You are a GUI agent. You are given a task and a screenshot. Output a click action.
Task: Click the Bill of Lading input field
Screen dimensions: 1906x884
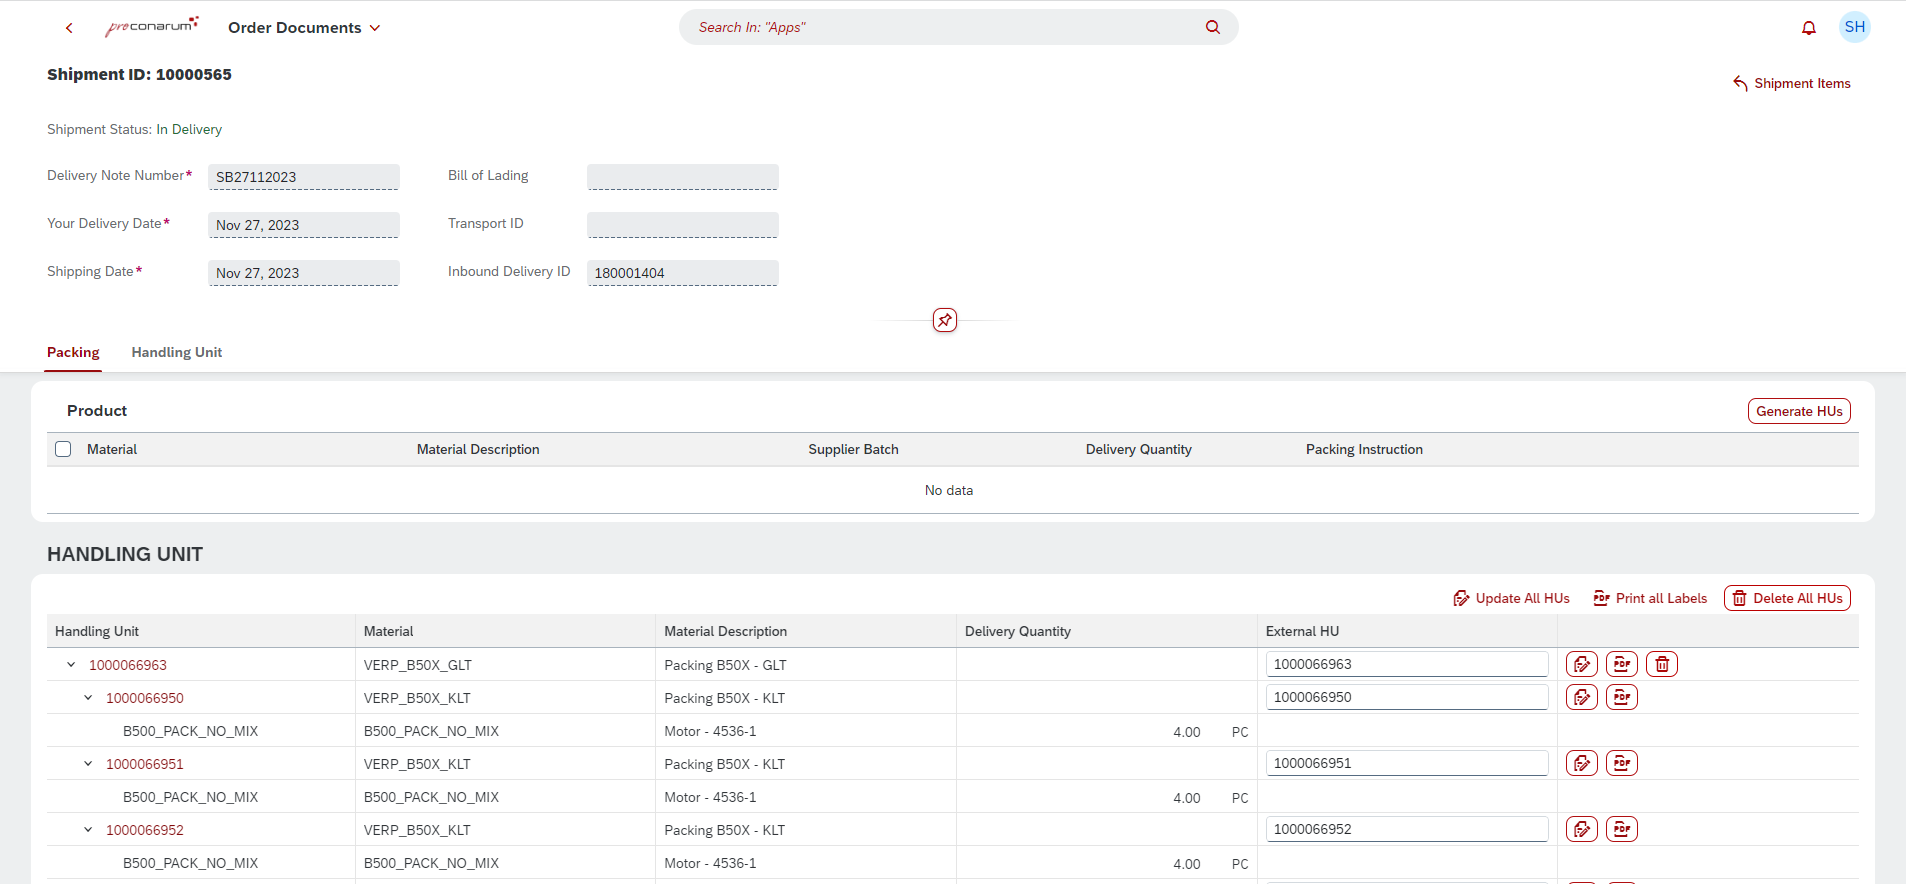(682, 177)
